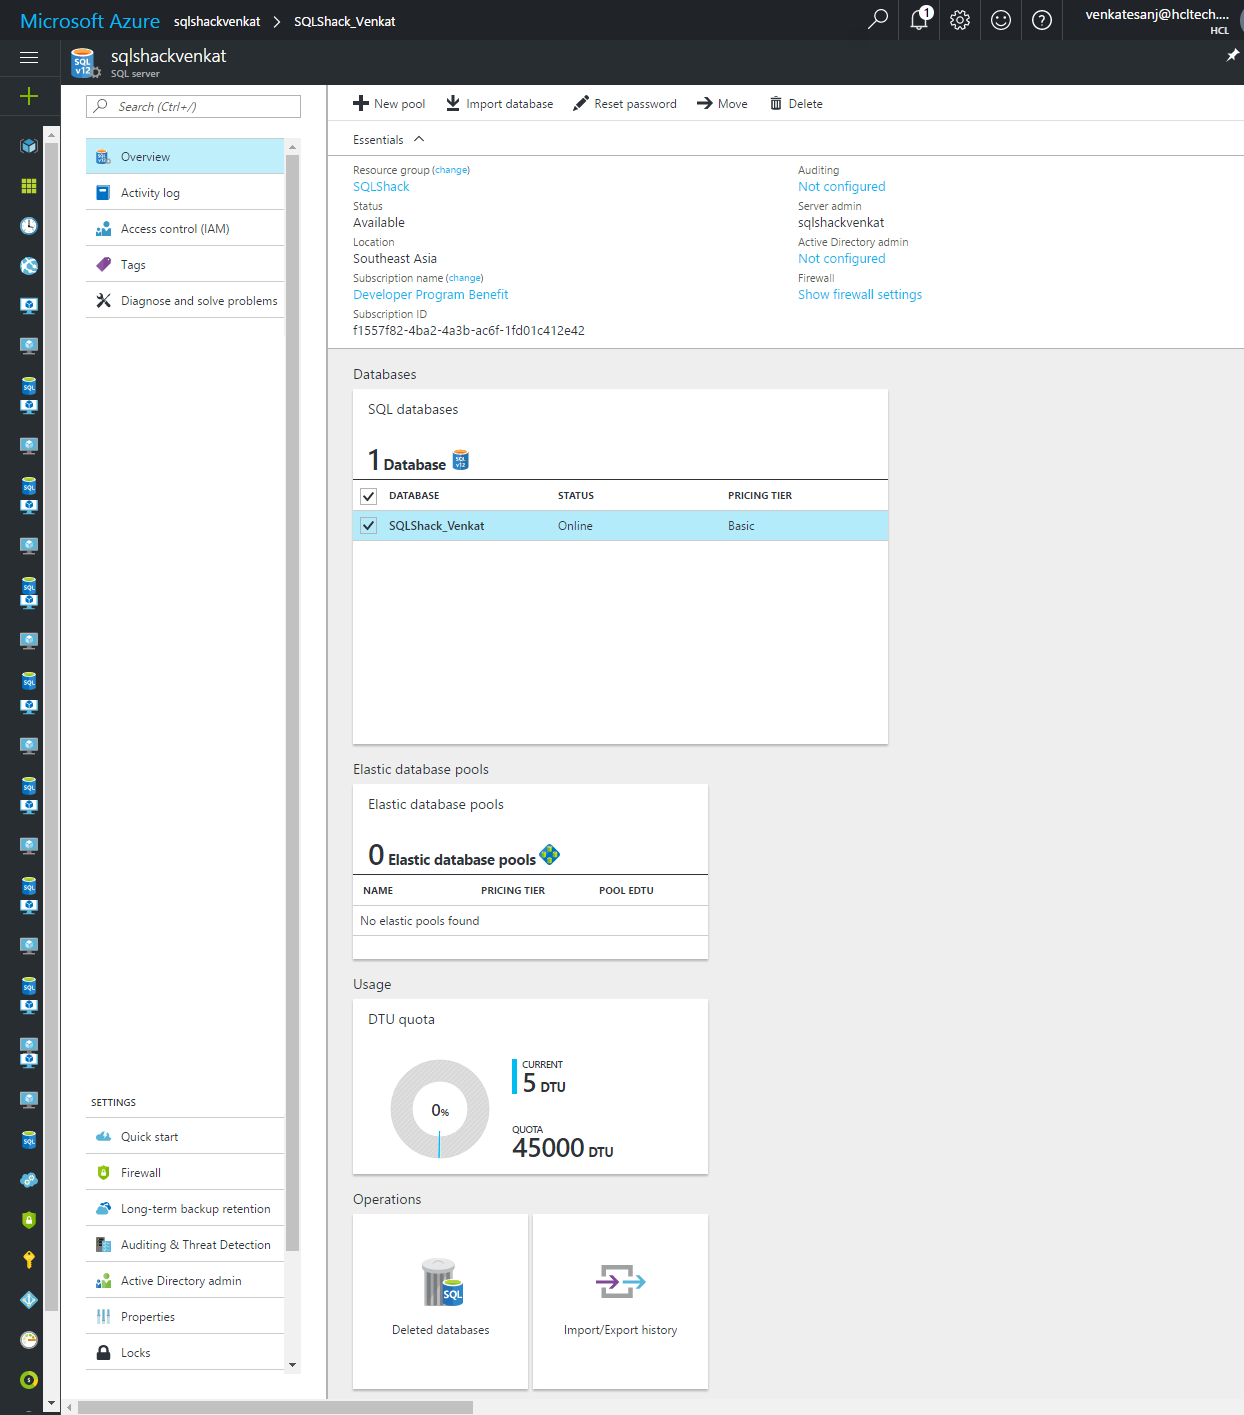Open Access control (IAM) menu item
Screen dimensions: 1244x1415
coord(185,229)
